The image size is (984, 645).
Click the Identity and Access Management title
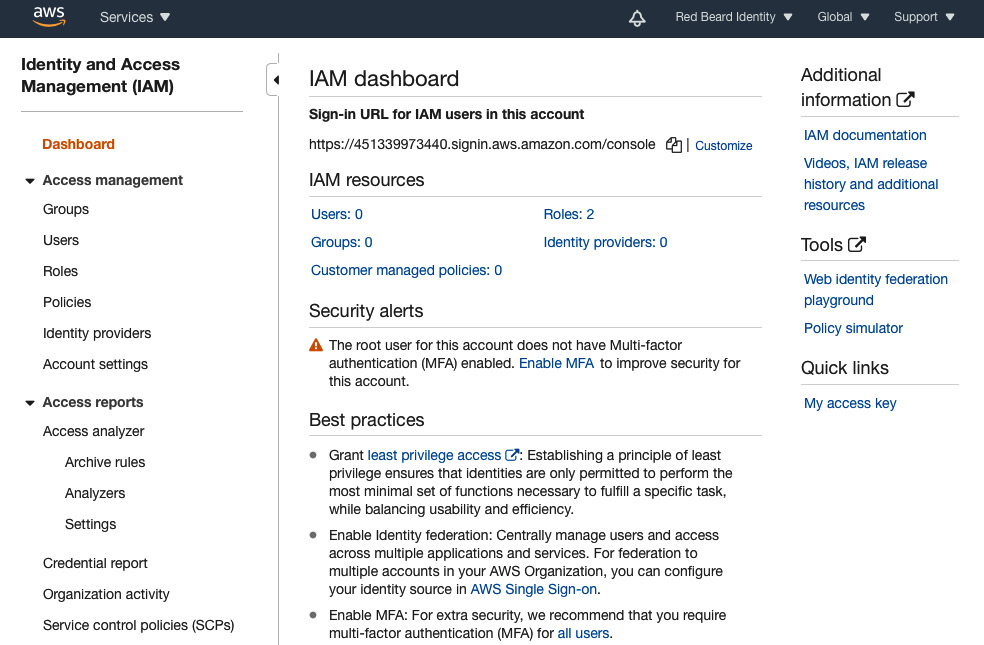coord(100,75)
